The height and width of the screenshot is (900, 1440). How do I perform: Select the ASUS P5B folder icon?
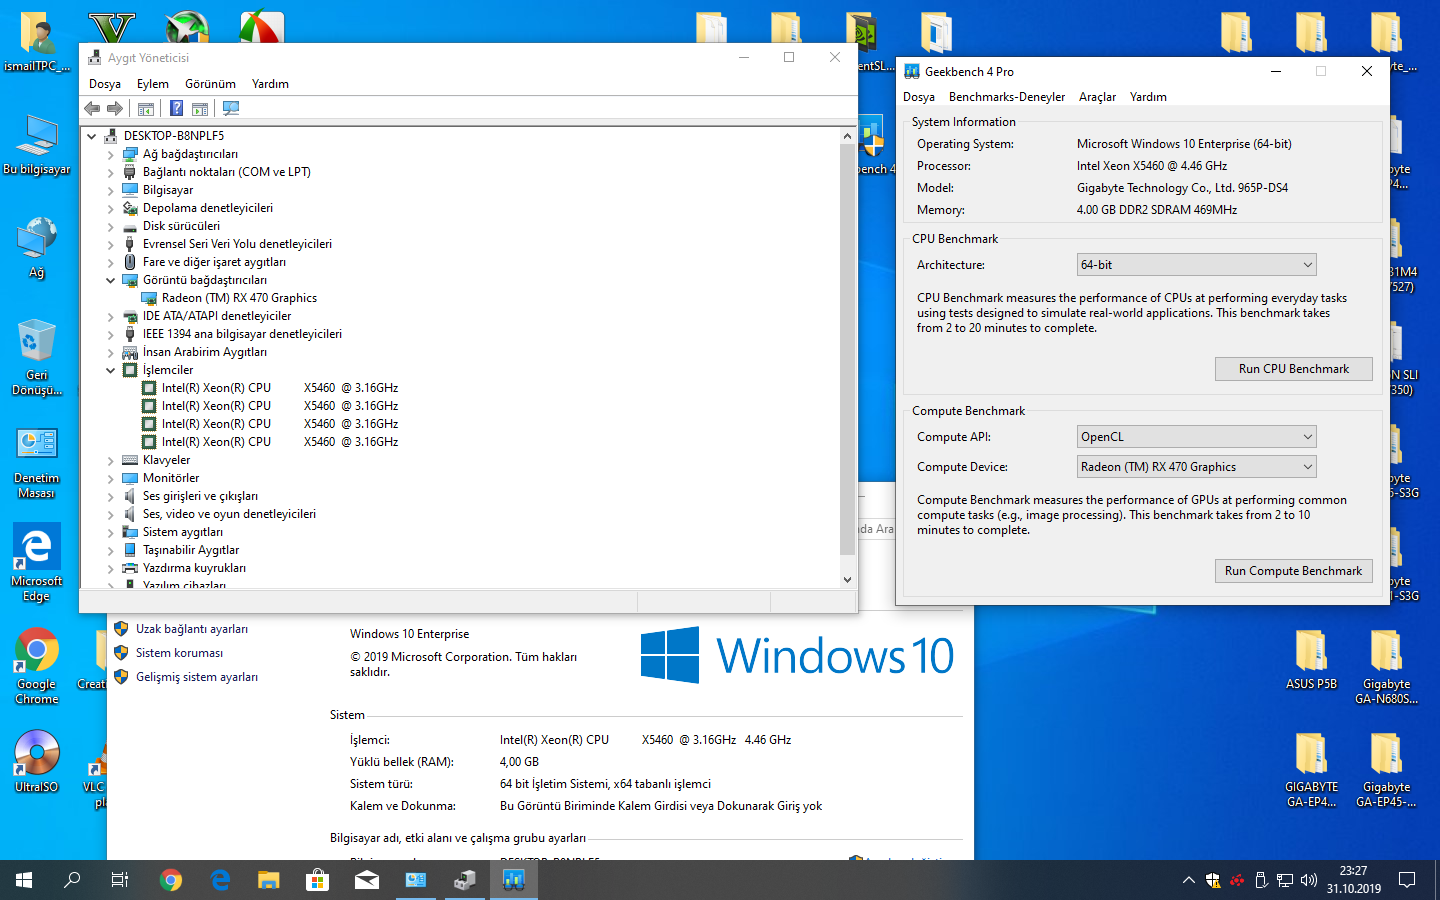(x=1311, y=660)
